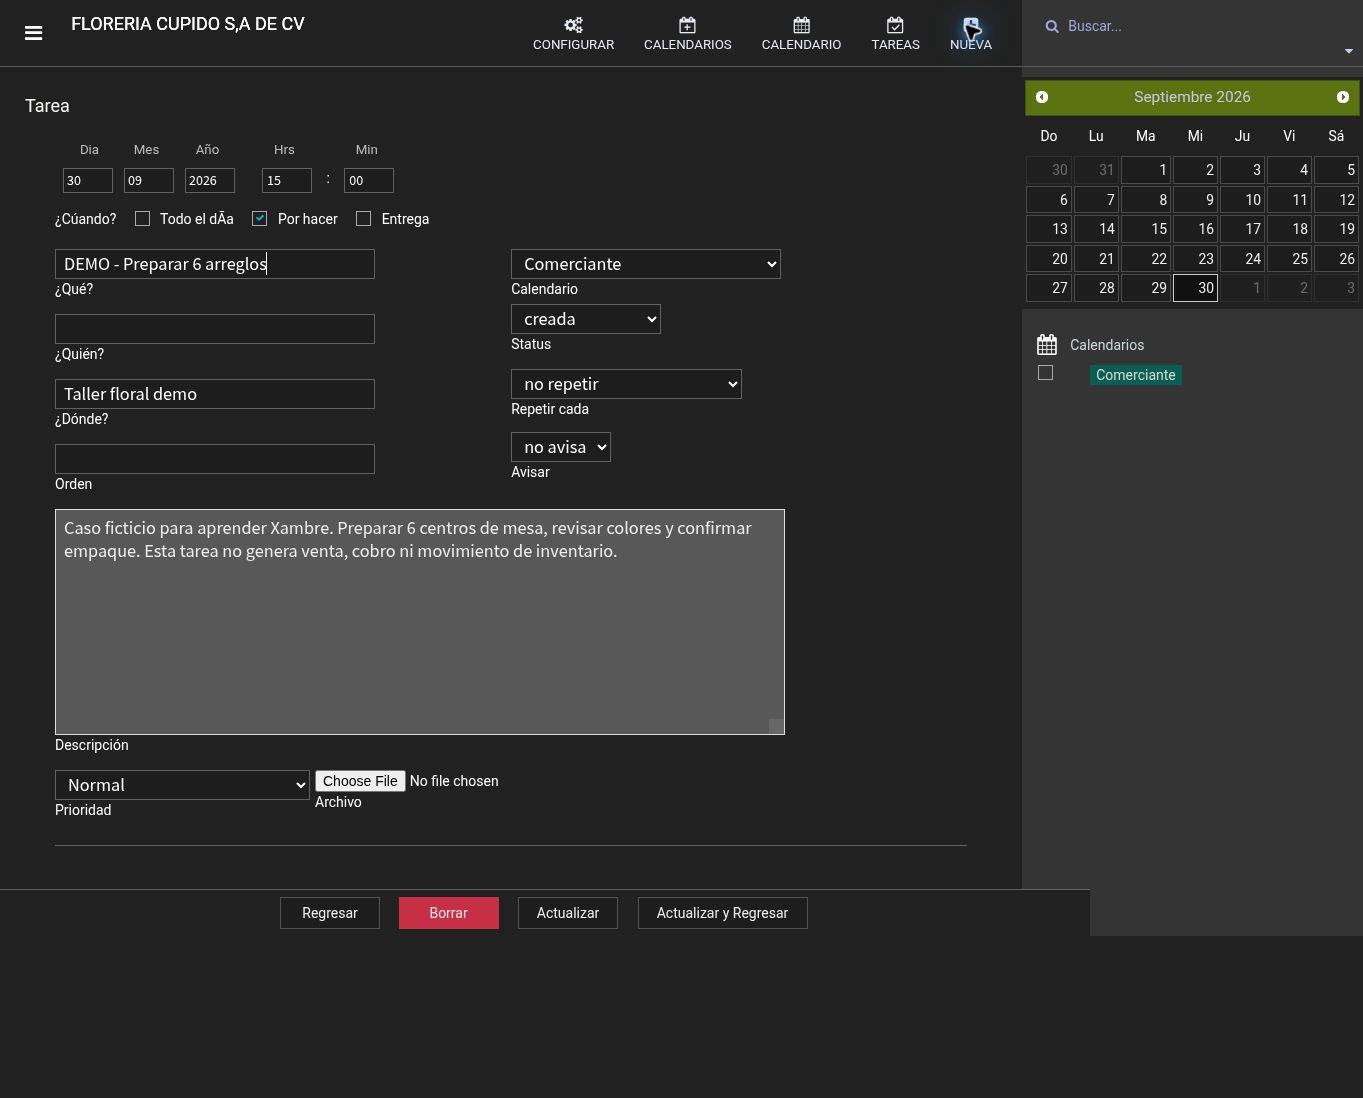This screenshot has width=1363, height=1098.
Task: Click the Borrar red button
Action: click(449, 913)
